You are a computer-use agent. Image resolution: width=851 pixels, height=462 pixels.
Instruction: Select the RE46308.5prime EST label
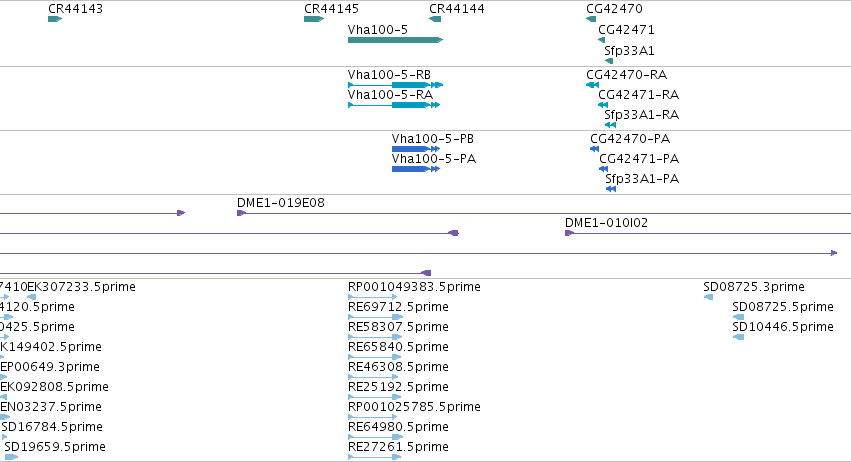(x=398, y=367)
